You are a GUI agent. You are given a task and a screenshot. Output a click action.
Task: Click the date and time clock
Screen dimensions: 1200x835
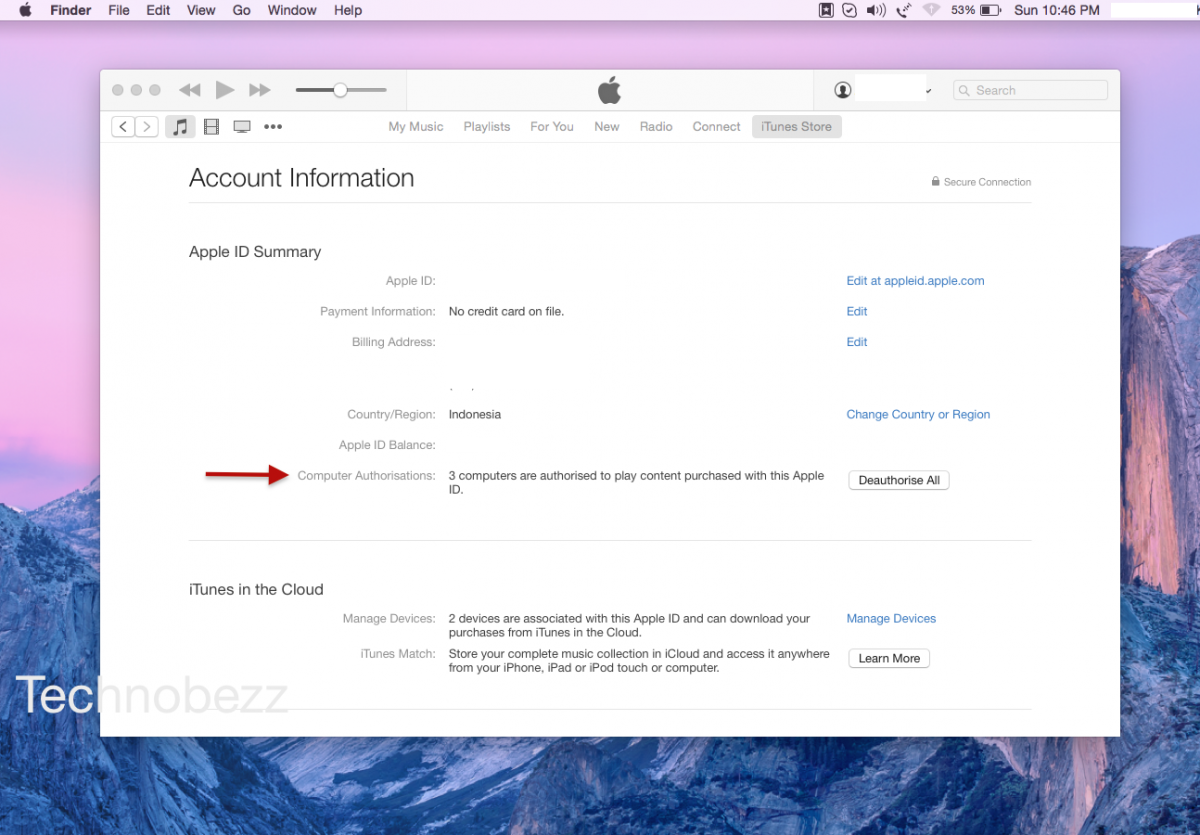pos(1057,10)
